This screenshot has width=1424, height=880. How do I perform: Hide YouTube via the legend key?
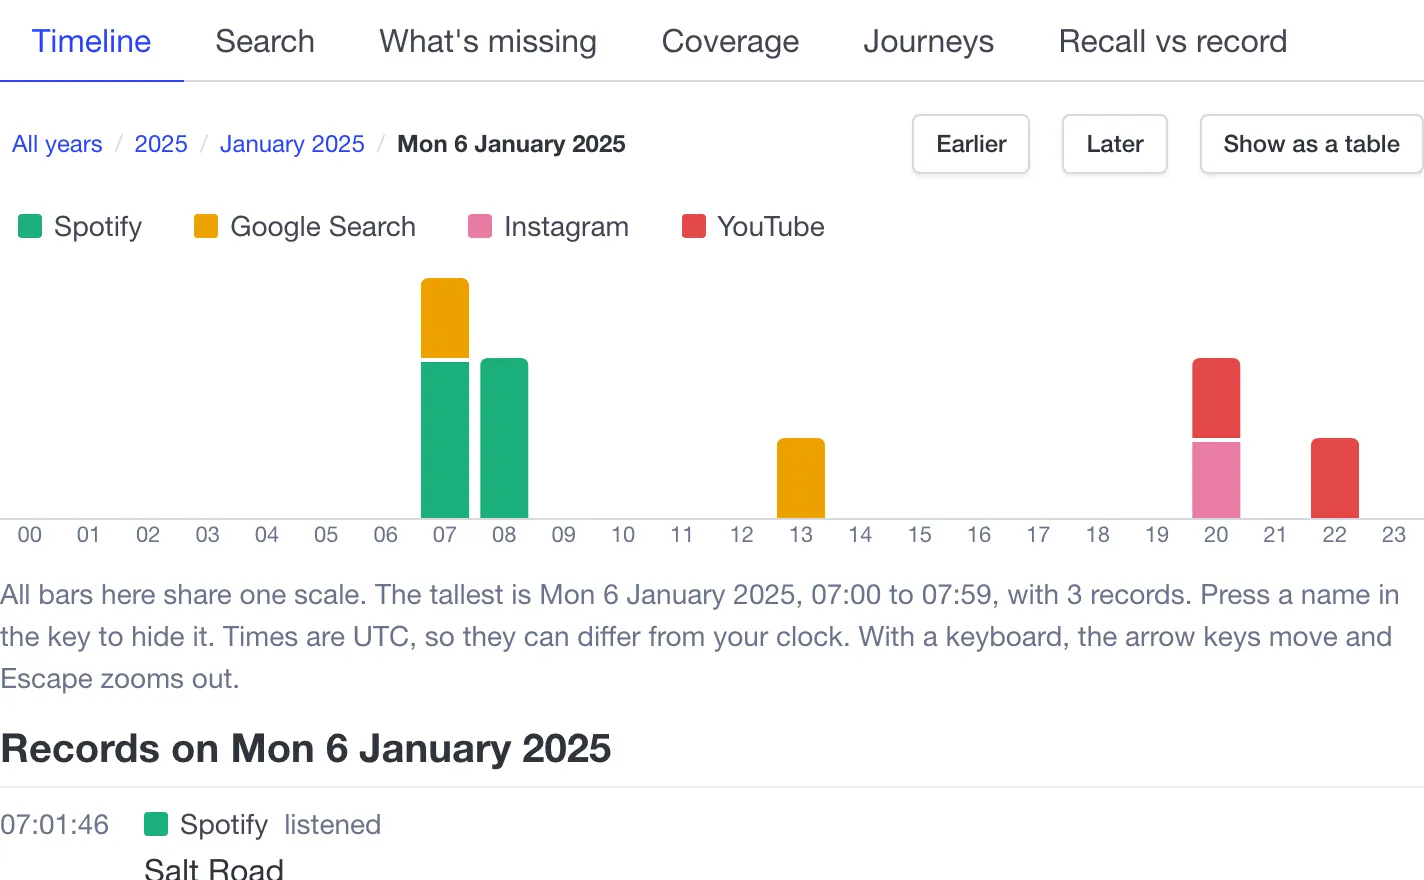click(x=753, y=227)
